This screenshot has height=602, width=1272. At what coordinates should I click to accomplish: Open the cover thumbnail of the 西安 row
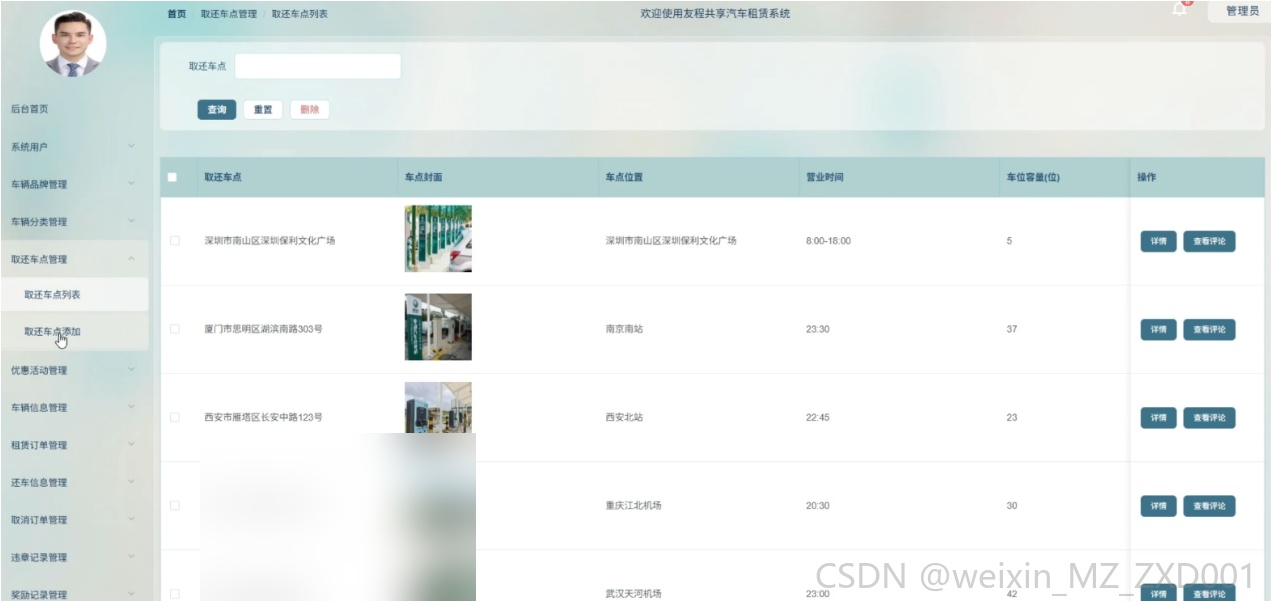click(438, 408)
